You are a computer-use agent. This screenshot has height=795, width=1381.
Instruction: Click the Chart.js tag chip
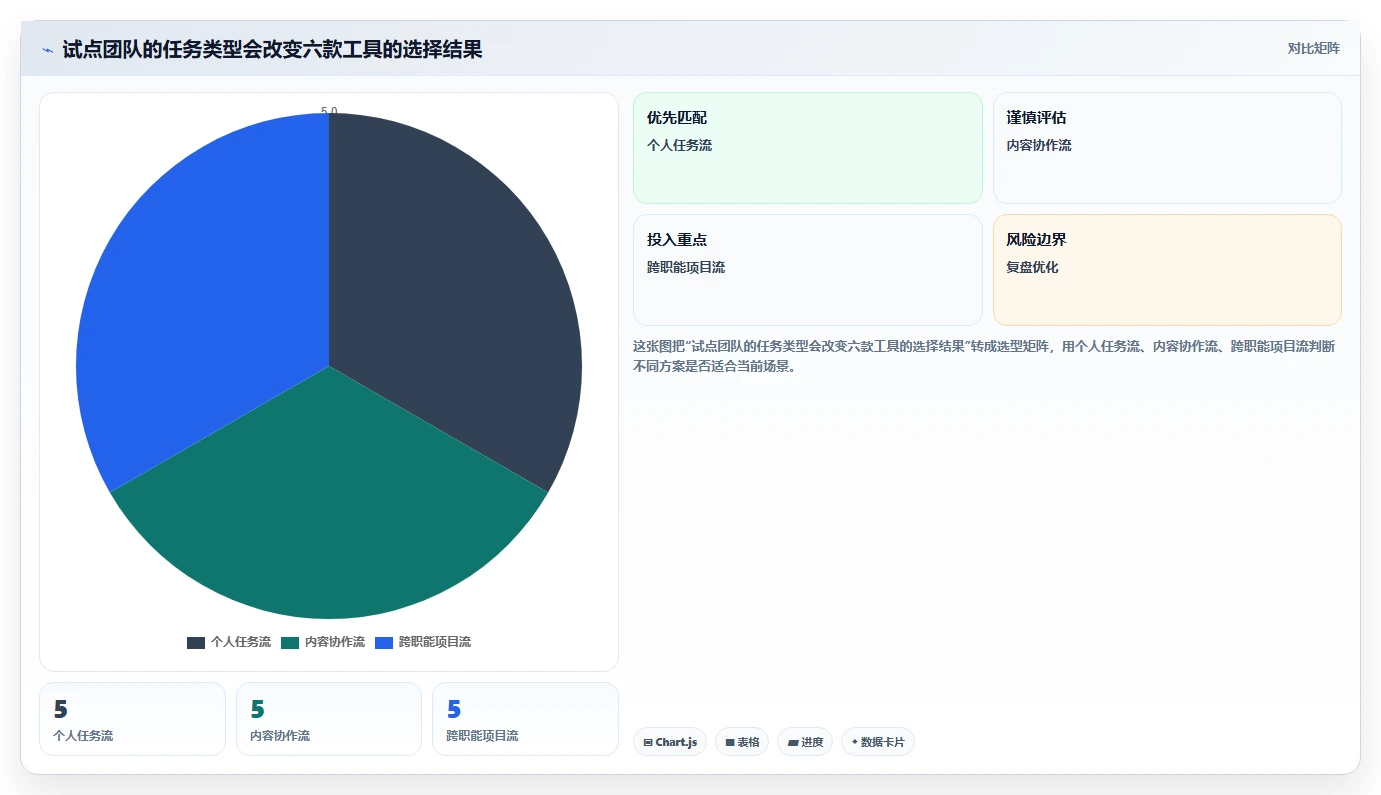[670, 742]
